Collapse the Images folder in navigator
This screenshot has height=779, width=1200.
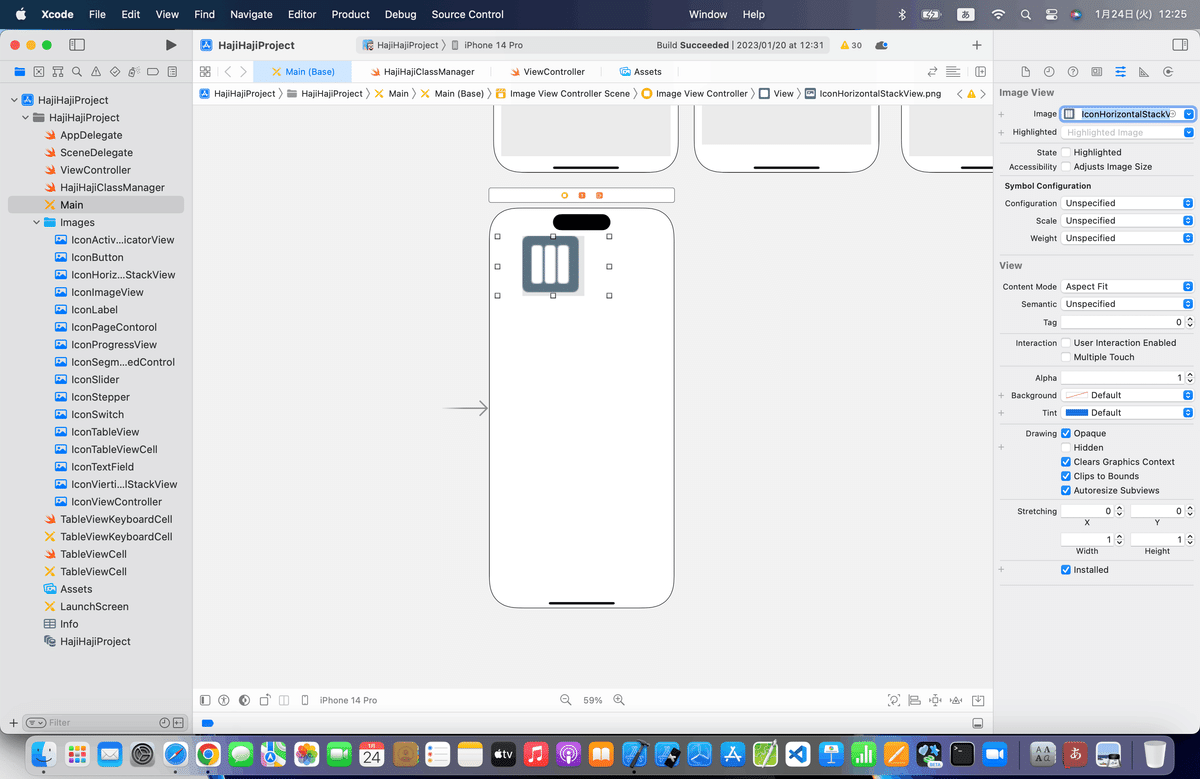[x=37, y=222]
